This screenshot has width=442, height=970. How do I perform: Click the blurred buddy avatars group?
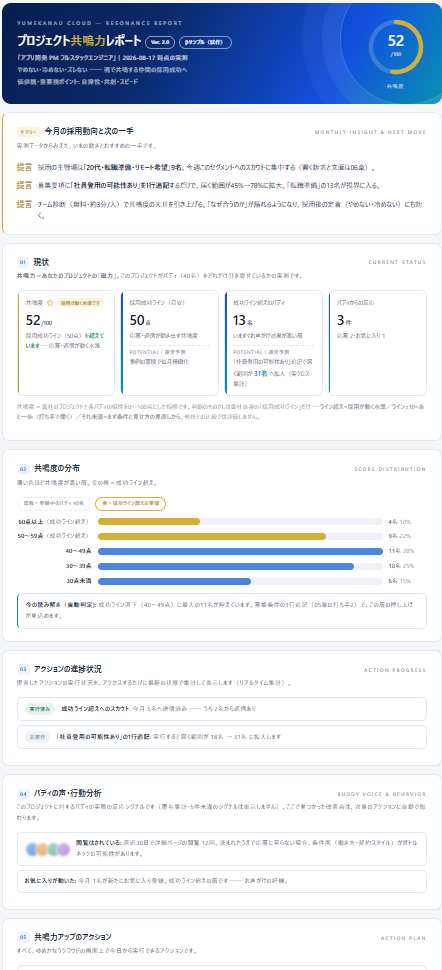point(48,849)
